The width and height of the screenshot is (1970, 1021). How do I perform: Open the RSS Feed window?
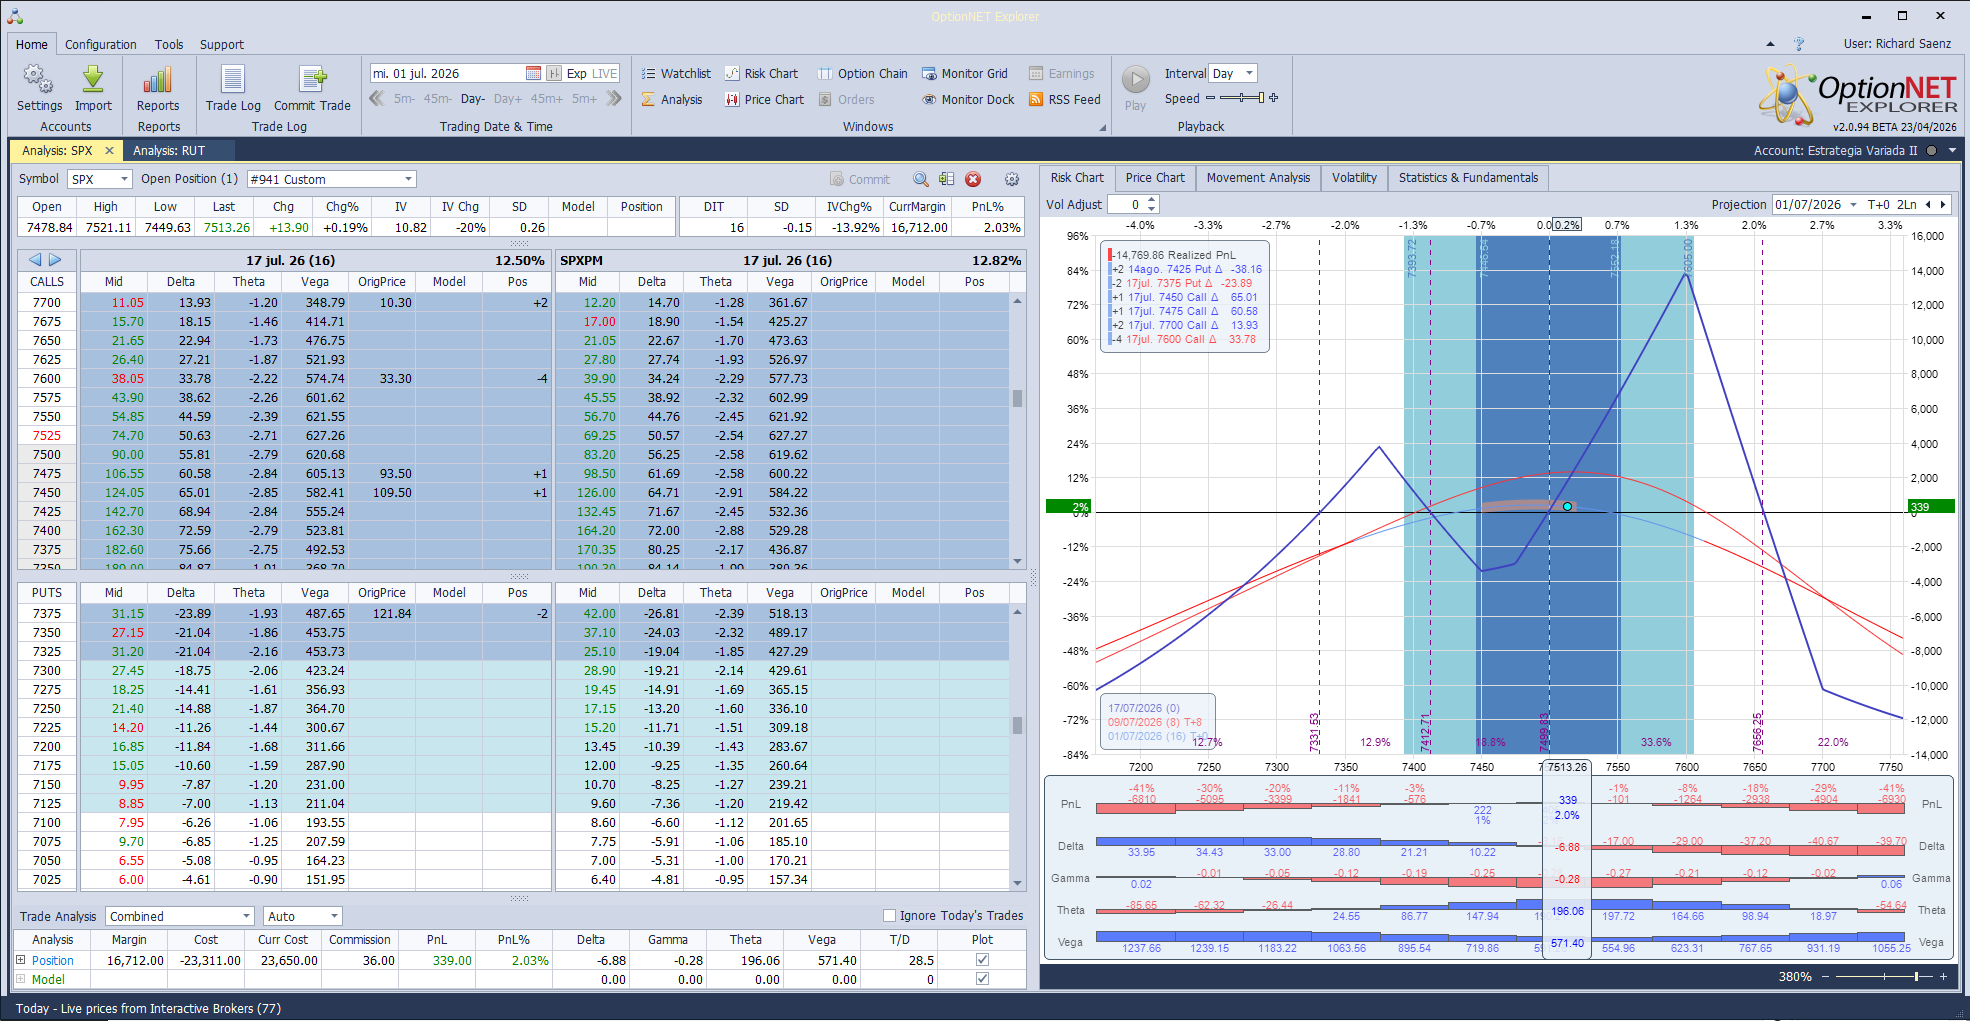1065,99
